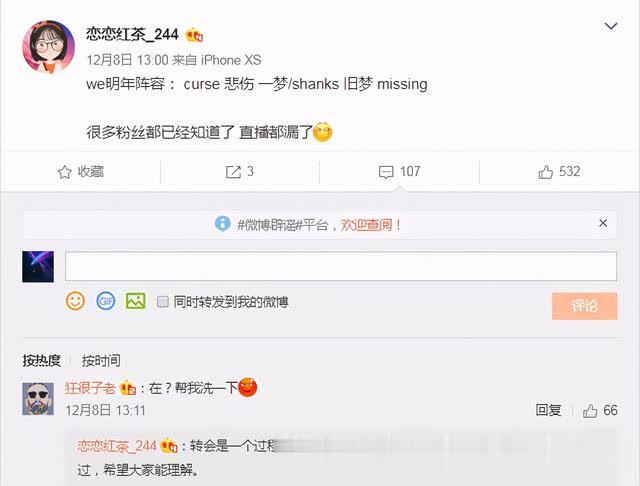Click the star favorite (收藏) icon
Image resolution: width=640 pixels, height=486 pixels.
coord(64,172)
